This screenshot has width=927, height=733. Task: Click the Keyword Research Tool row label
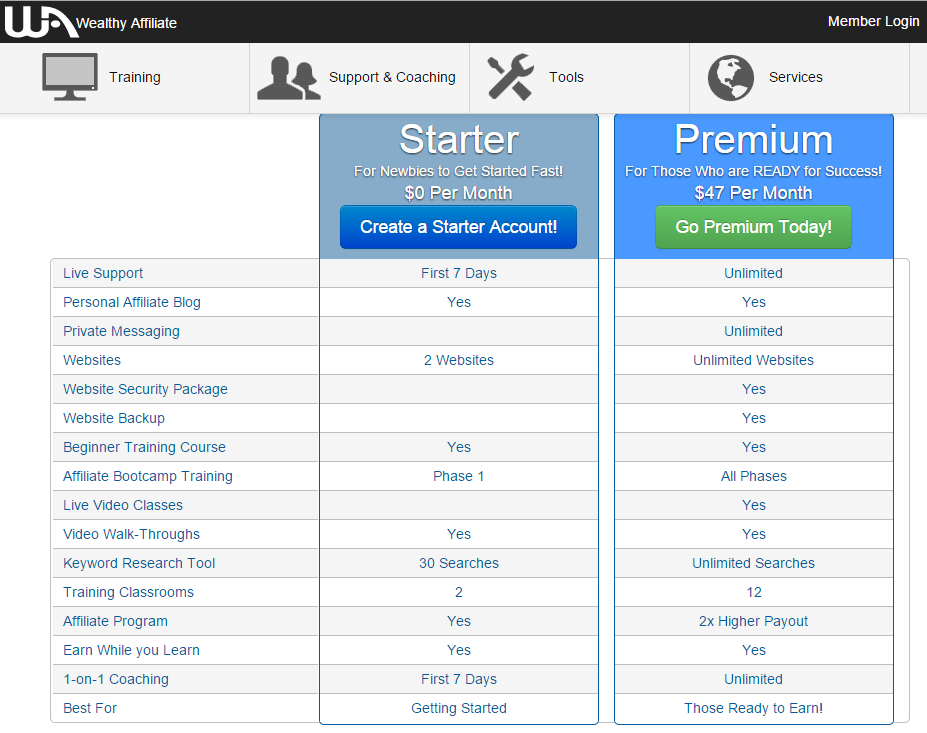(139, 563)
